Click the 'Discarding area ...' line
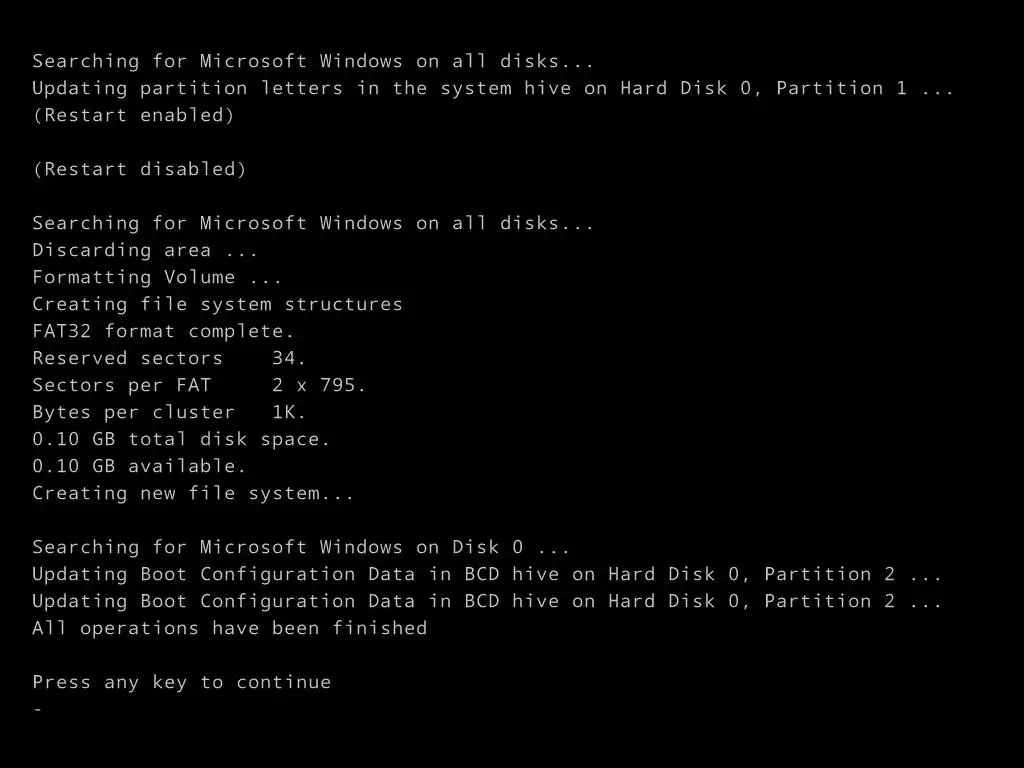The image size is (1024, 768). click(x=145, y=250)
